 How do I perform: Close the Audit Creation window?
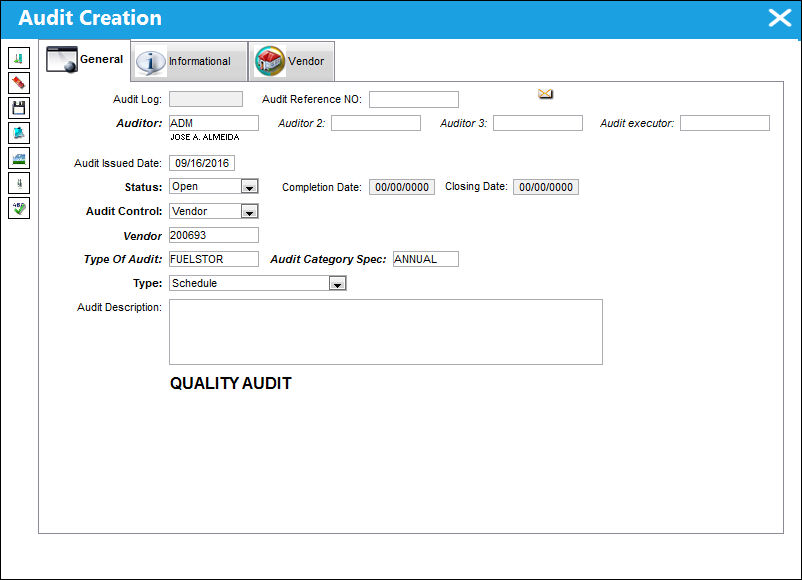(x=779, y=18)
